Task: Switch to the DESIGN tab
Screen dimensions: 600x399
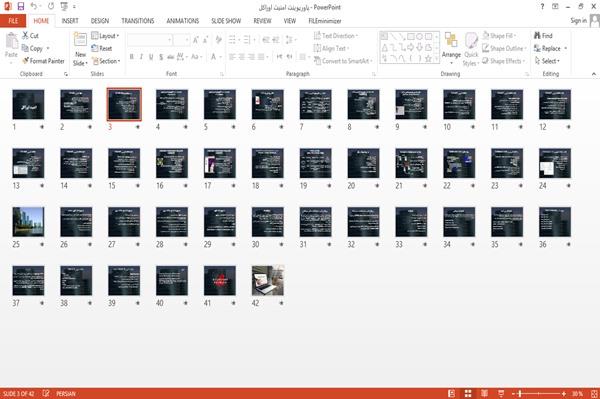Action: coord(100,21)
